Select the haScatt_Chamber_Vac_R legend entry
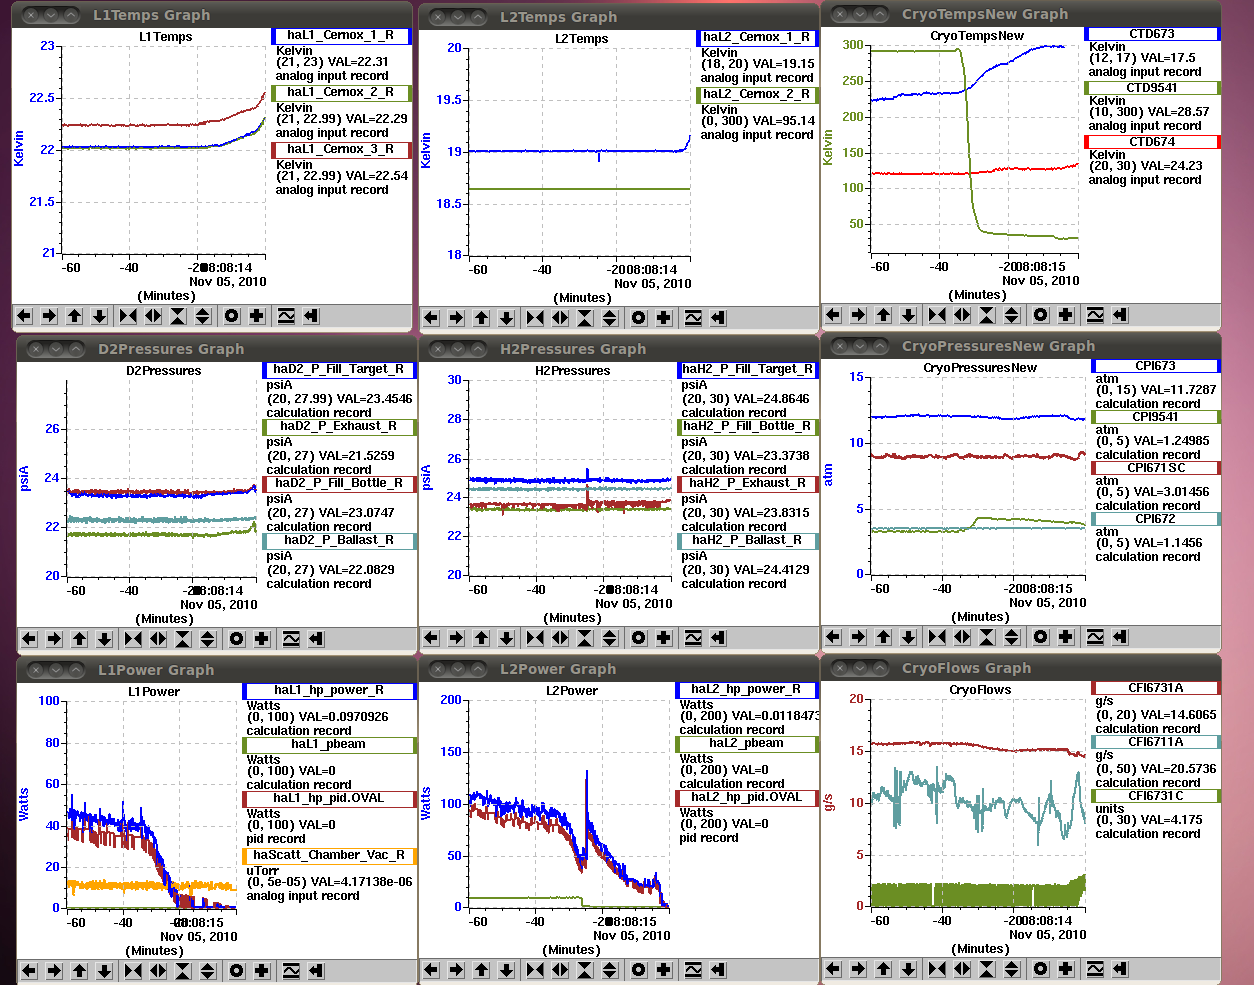Screen dimensions: 1254x985 [x=329, y=856]
